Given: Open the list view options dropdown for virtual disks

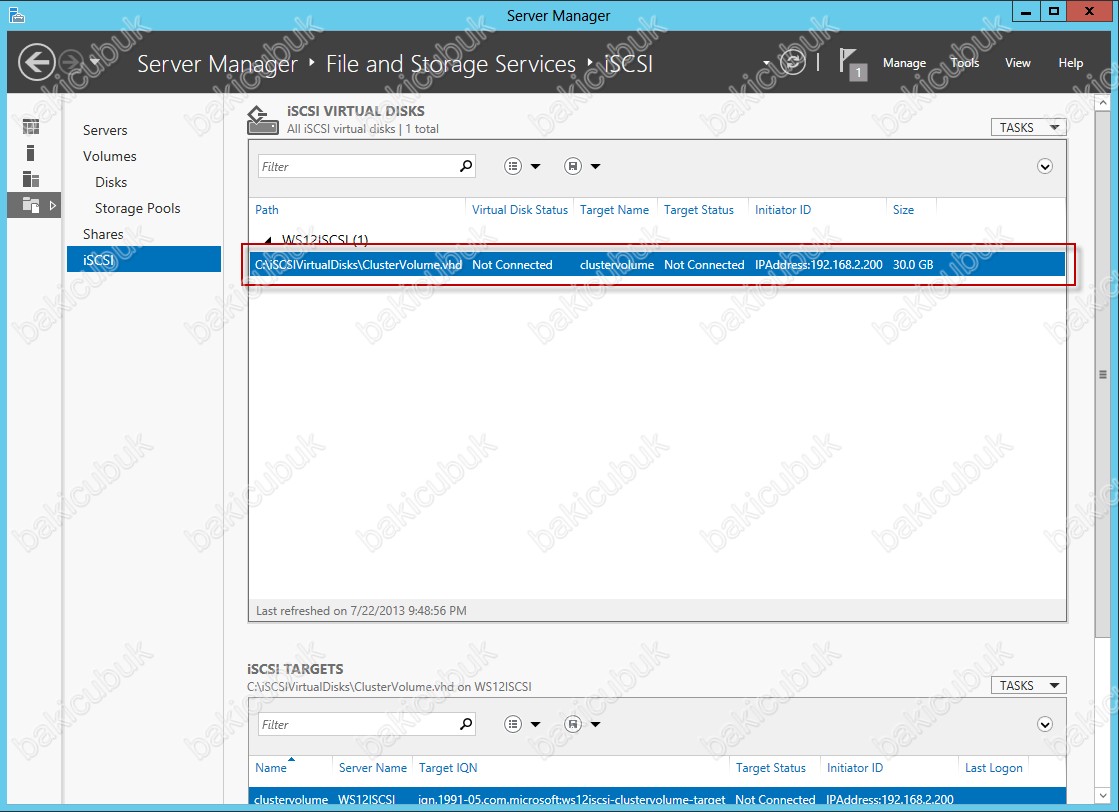Looking at the screenshot, I should point(522,167).
